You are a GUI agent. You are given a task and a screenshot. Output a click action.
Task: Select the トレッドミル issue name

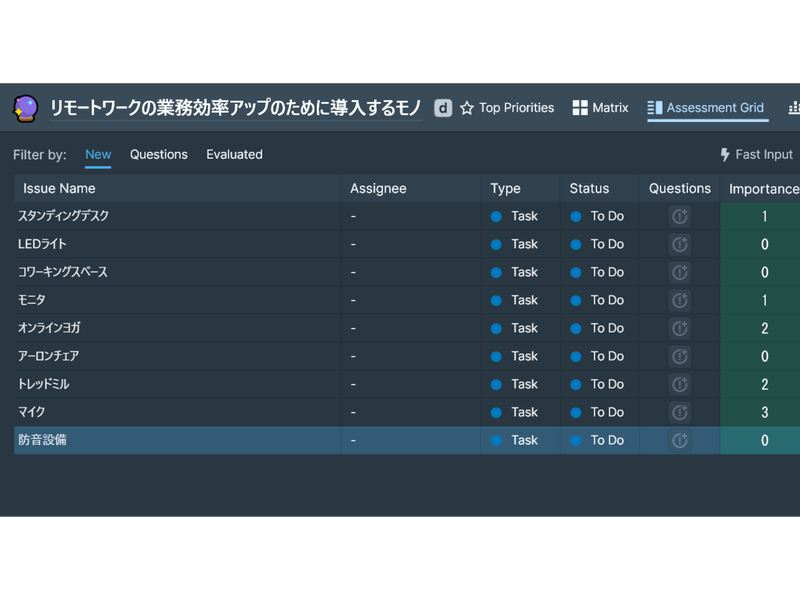click(x=43, y=384)
